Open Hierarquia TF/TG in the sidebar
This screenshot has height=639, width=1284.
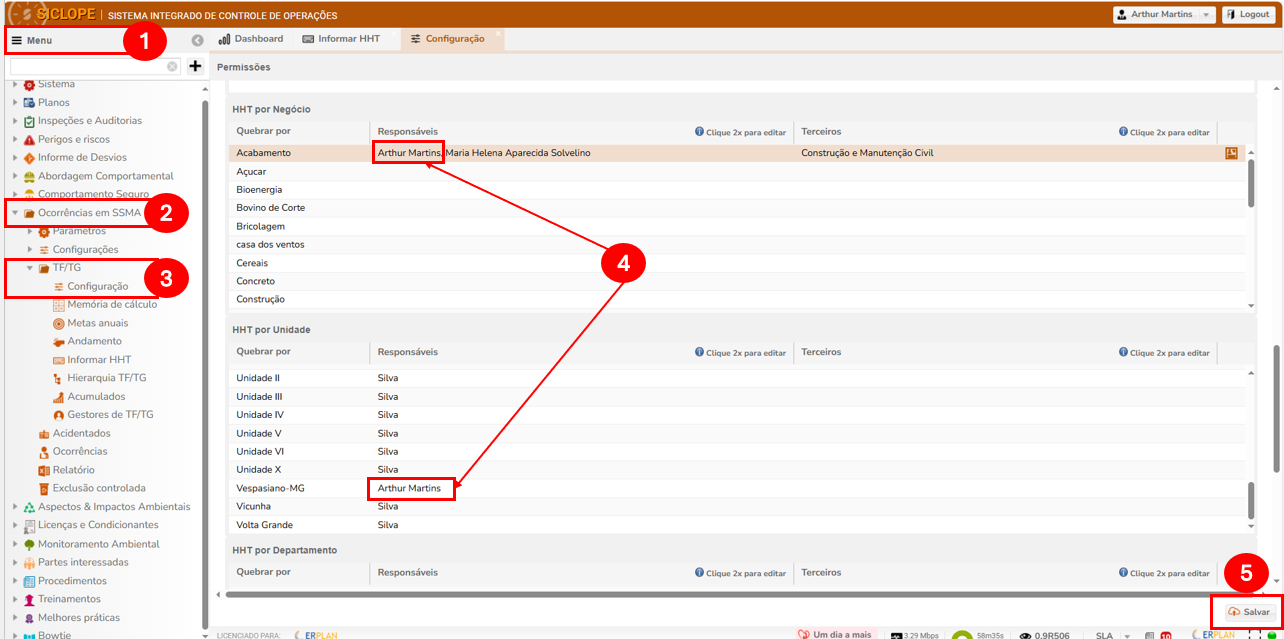(106, 378)
